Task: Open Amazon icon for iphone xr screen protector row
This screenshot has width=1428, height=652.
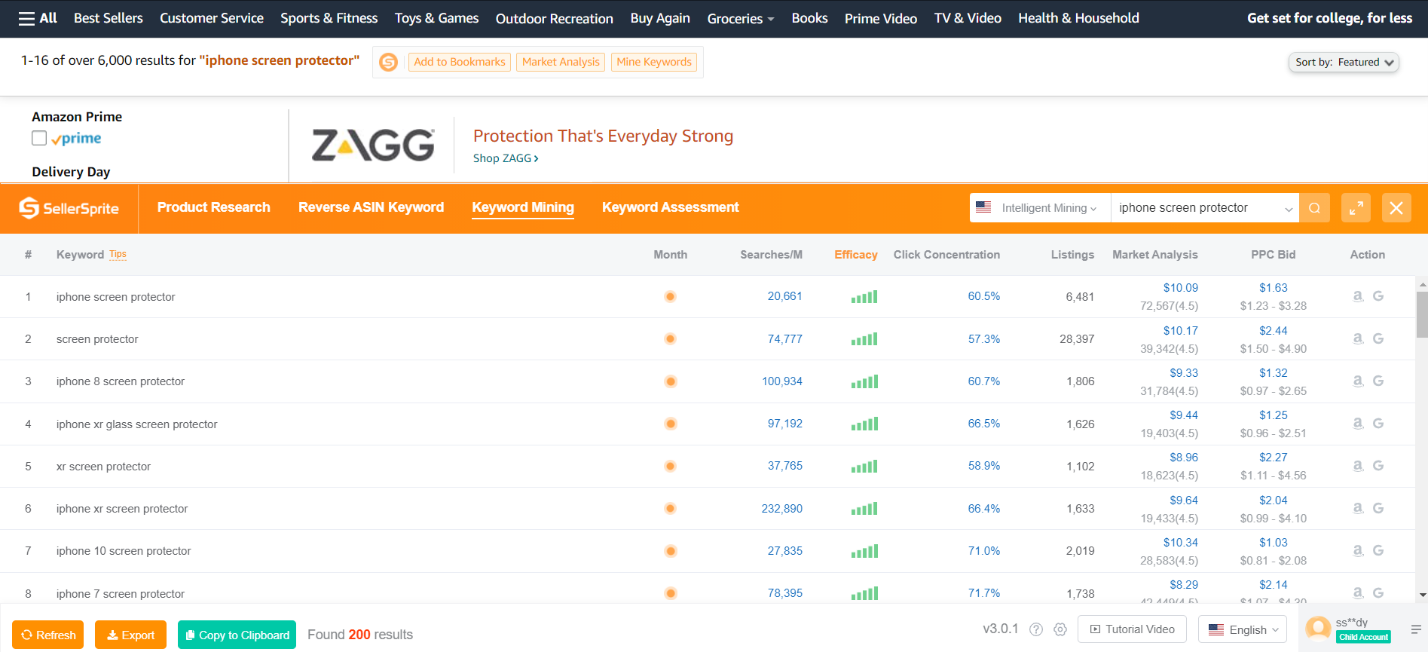Action: tap(1358, 508)
